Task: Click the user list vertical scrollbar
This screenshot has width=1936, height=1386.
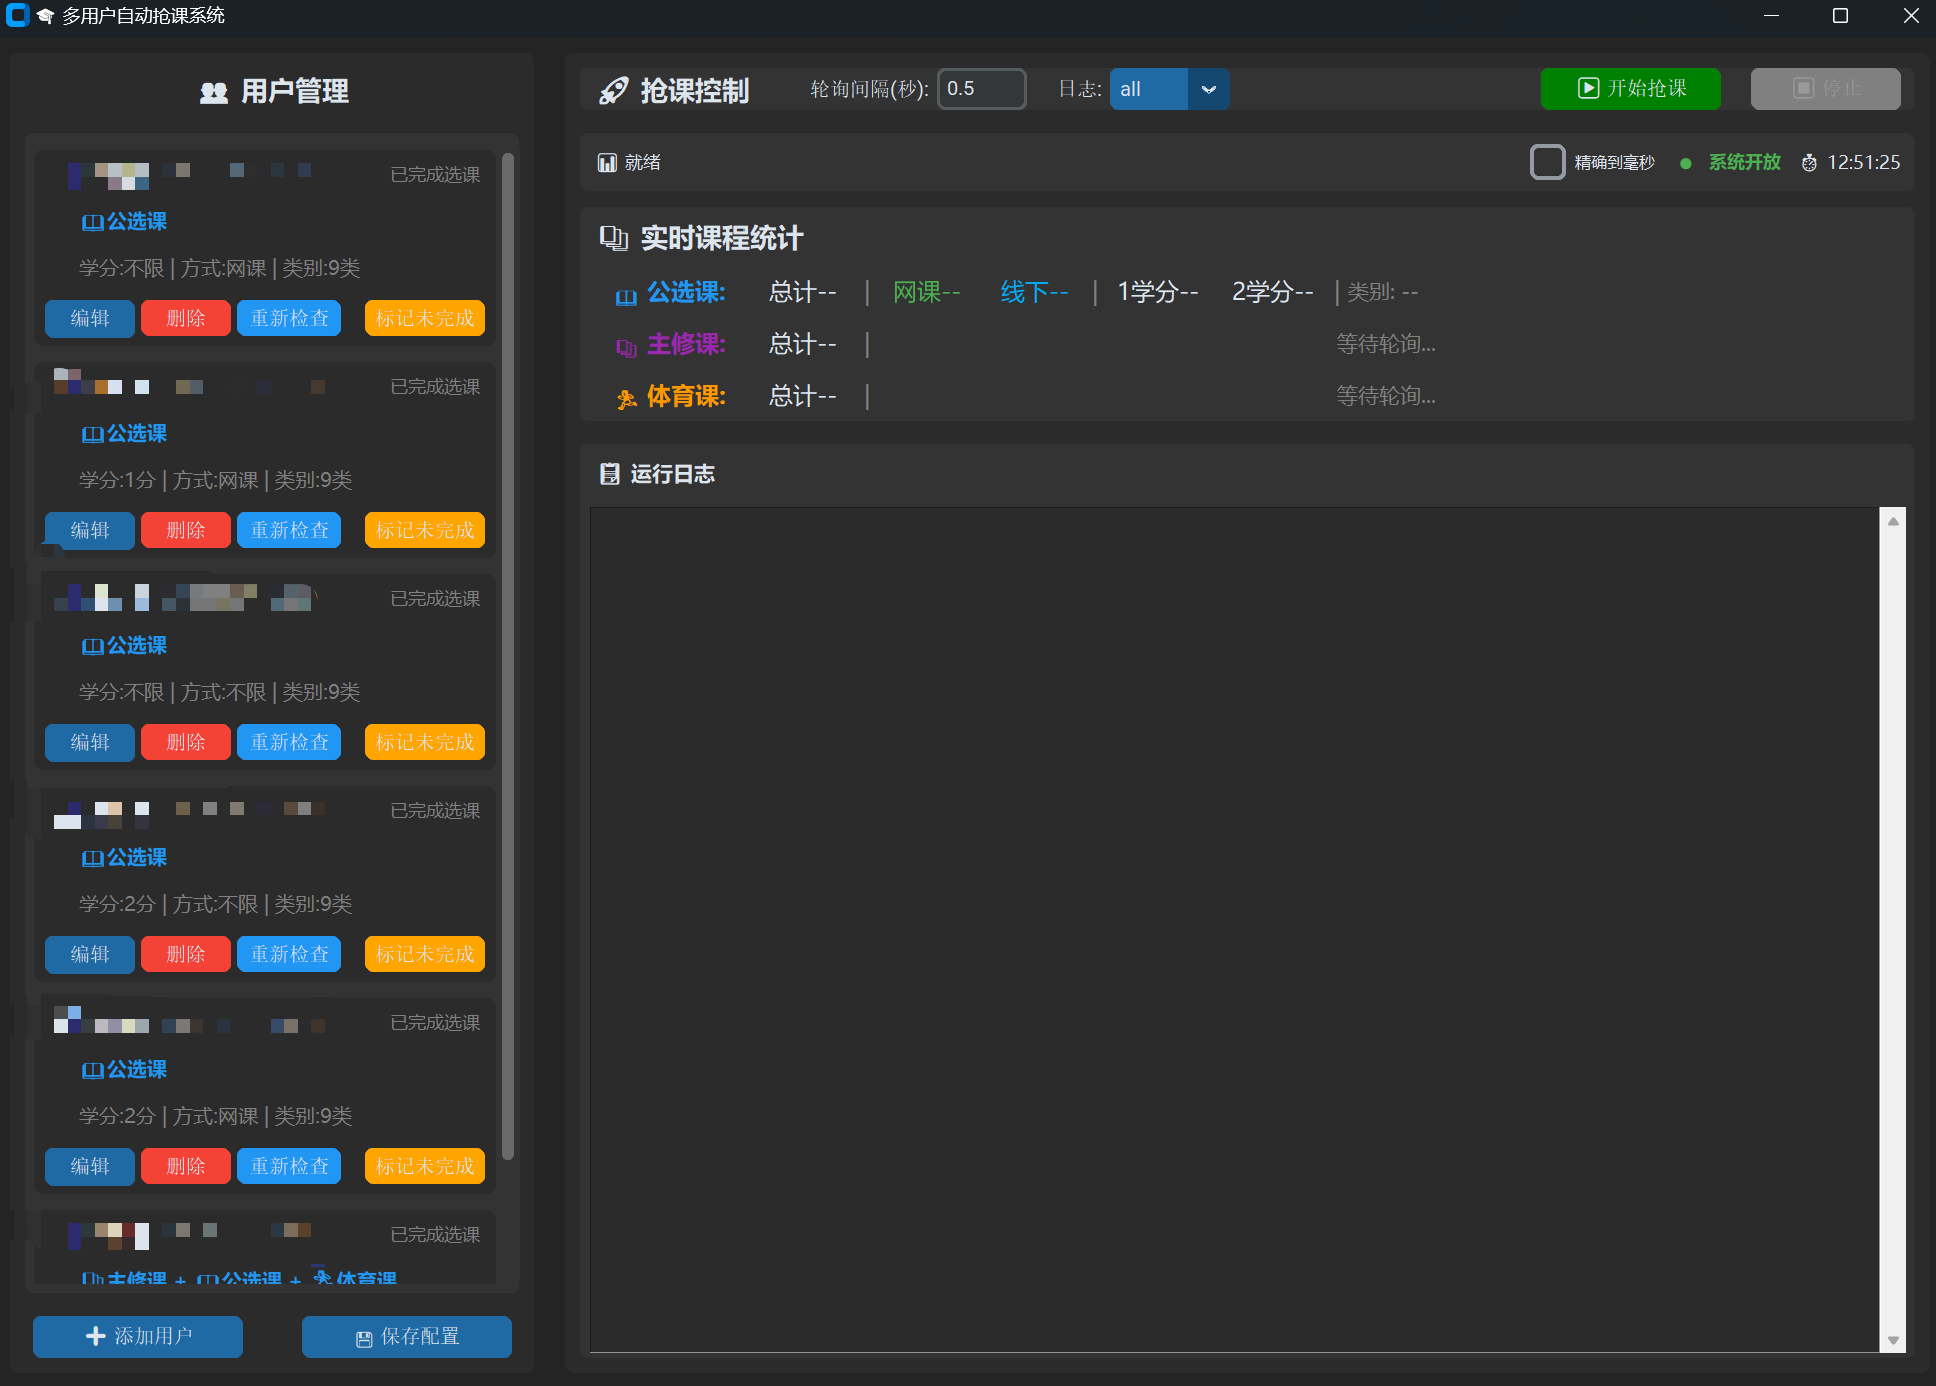Action: tap(508, 656)
